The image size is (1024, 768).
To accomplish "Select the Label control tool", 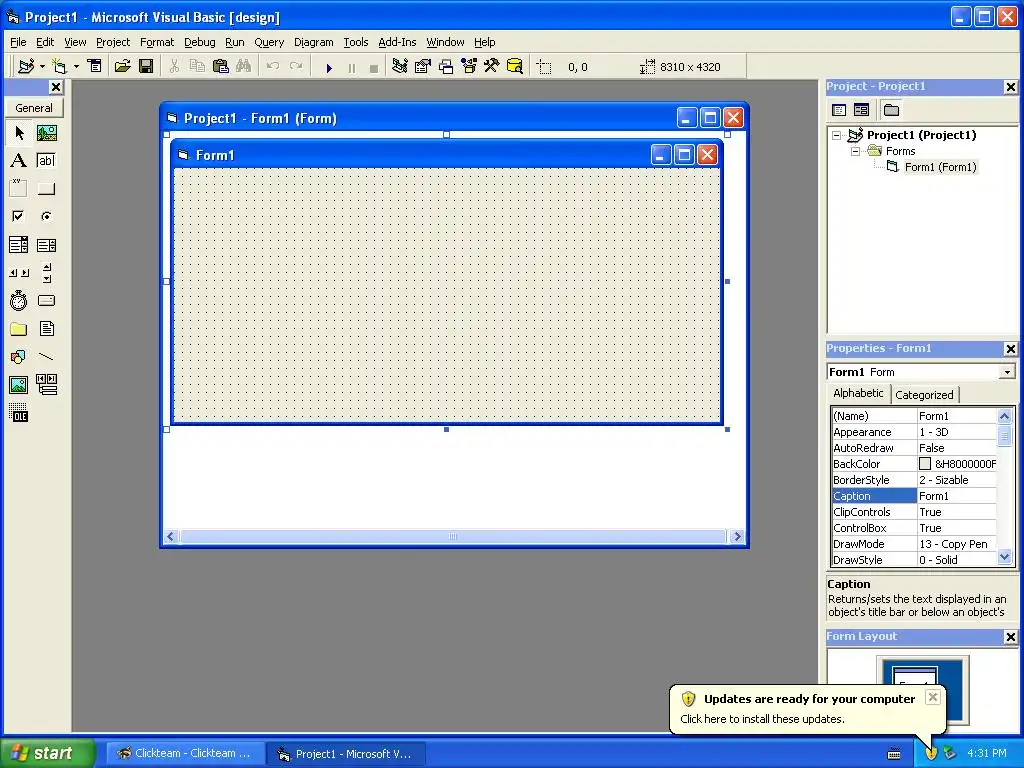I will [x=19, y=161].
